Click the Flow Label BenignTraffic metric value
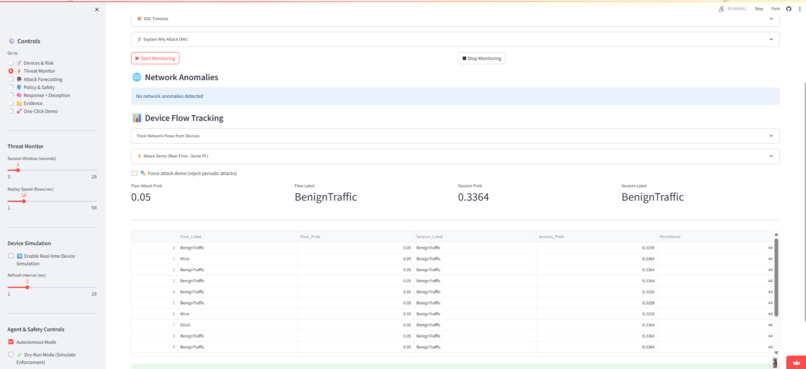The height and width of the screenshot is (369, 806). tap(326, 197)
